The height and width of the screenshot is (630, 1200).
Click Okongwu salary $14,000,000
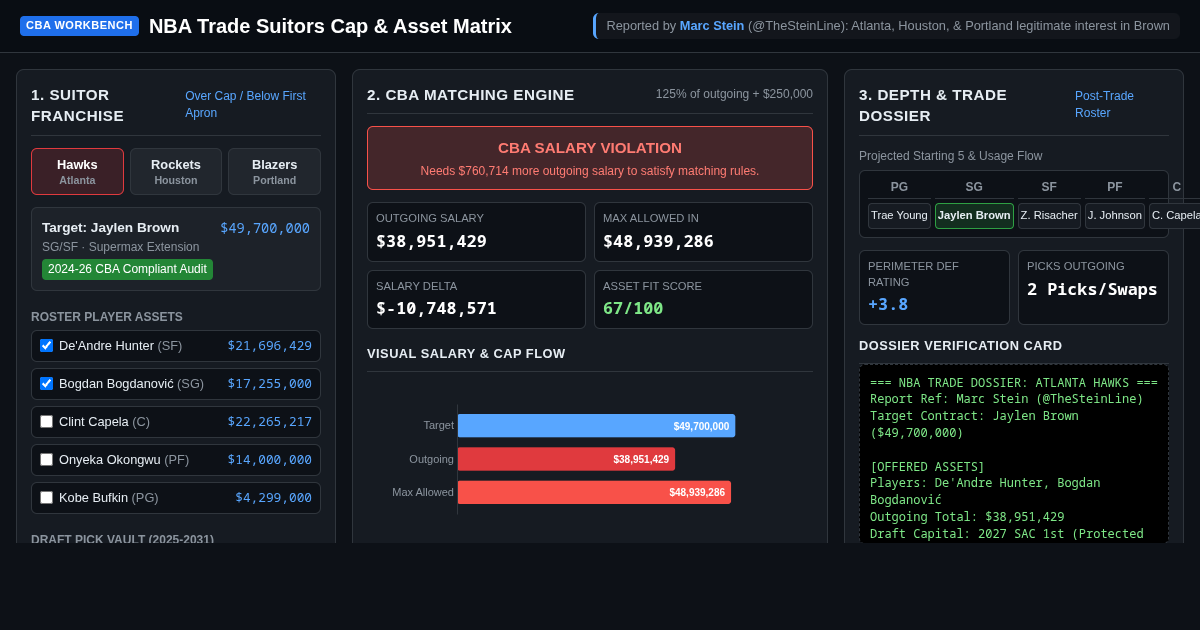[x=270, y=460]
